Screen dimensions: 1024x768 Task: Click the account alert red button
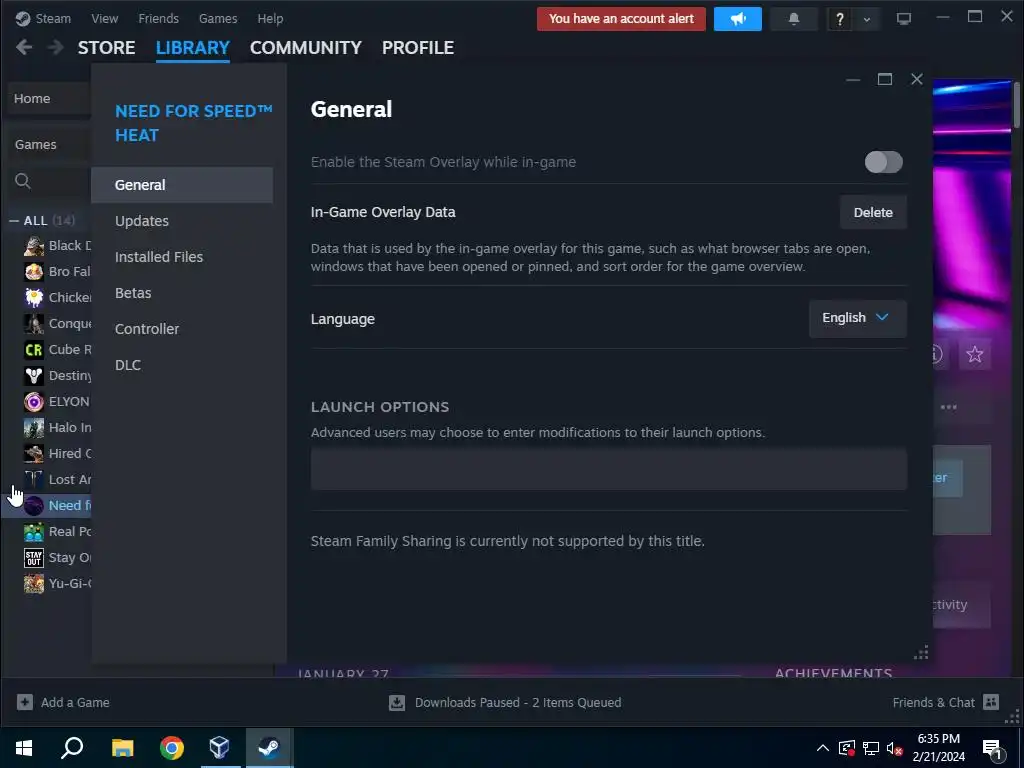[621, 19]
